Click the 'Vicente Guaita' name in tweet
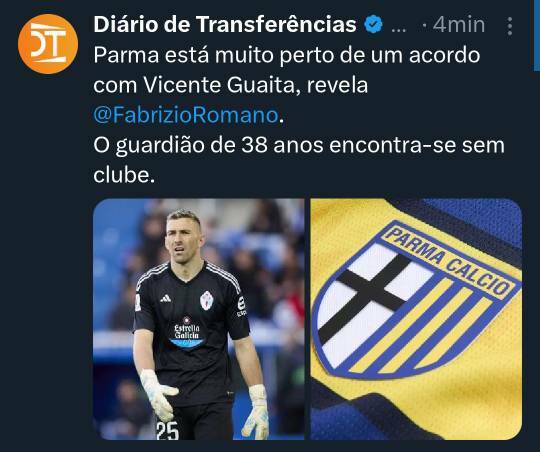This screenshot has width=540, height=452. pos(219,85)
